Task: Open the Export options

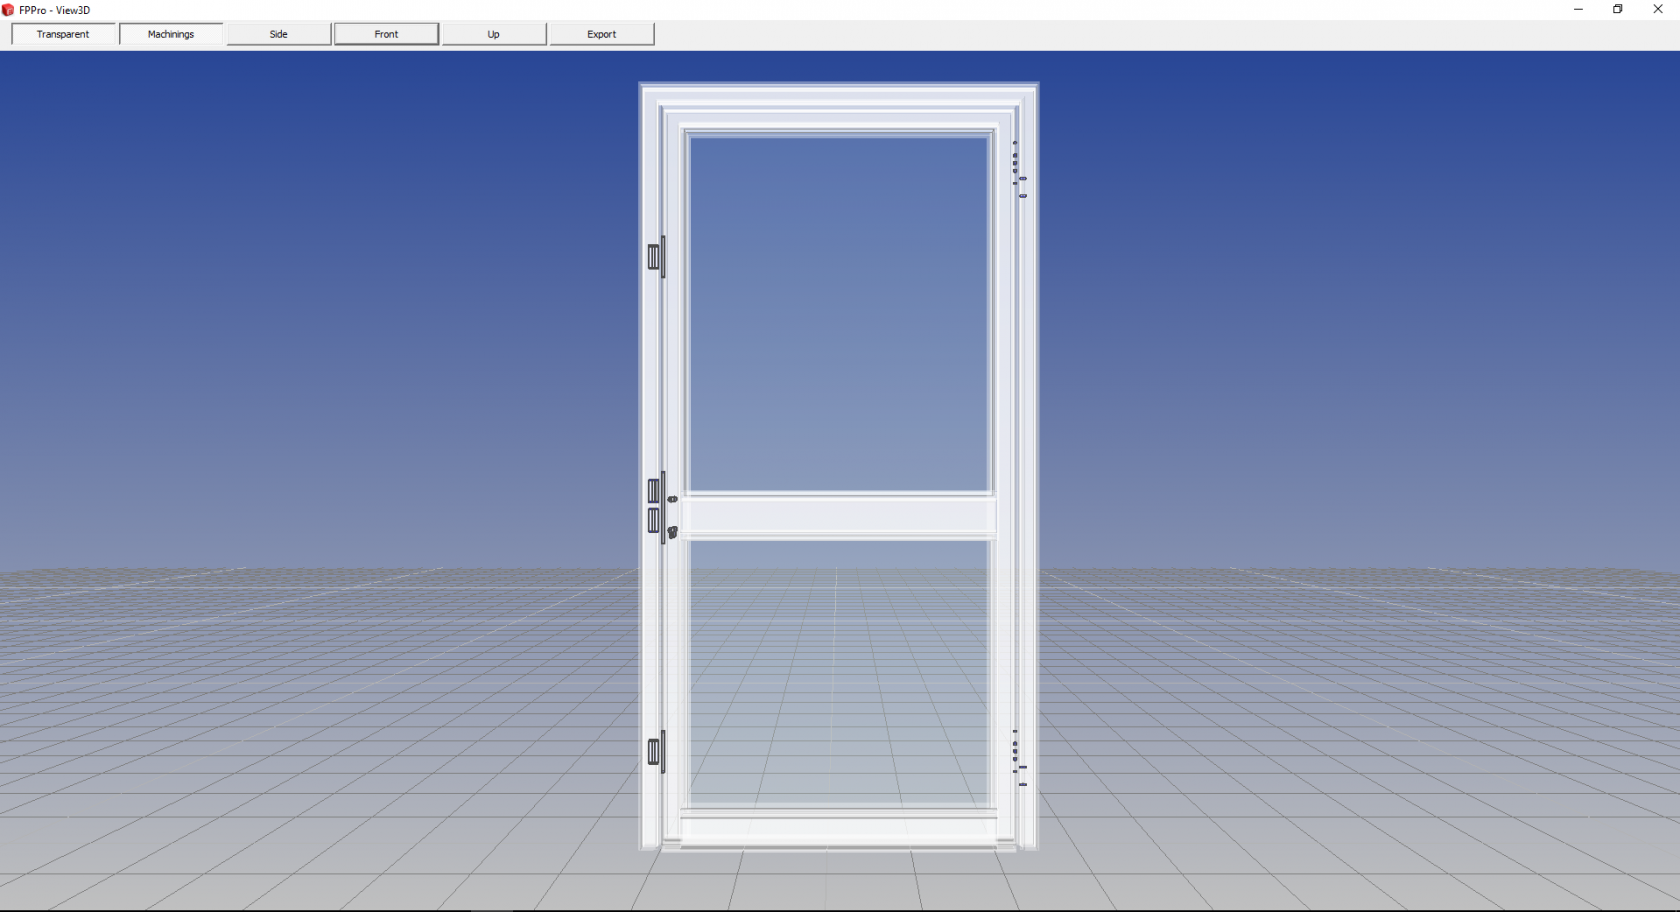Action: [x=600, y=33]
